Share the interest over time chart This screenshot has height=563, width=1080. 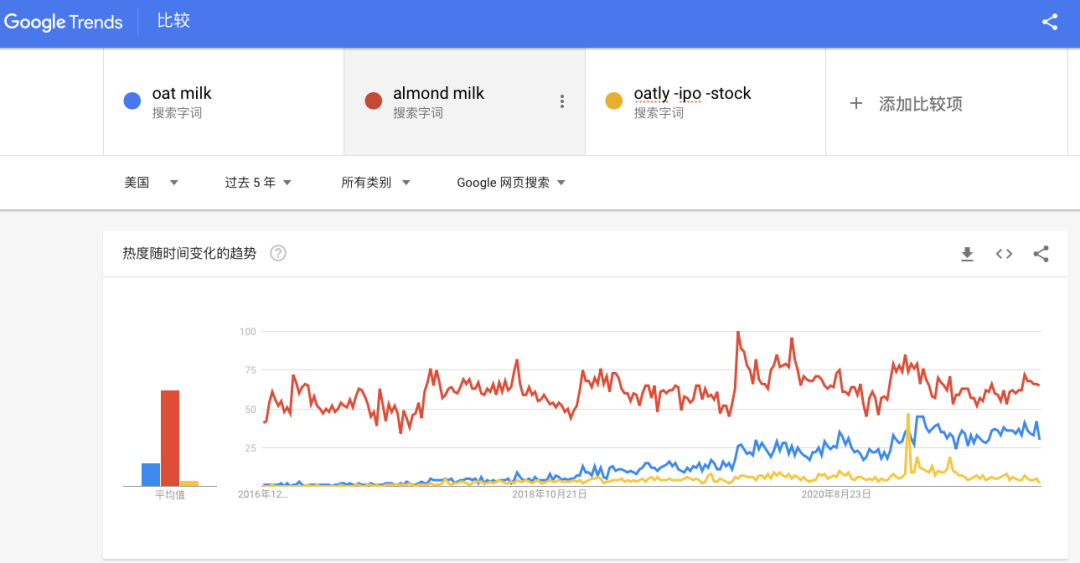[1041, 254]
